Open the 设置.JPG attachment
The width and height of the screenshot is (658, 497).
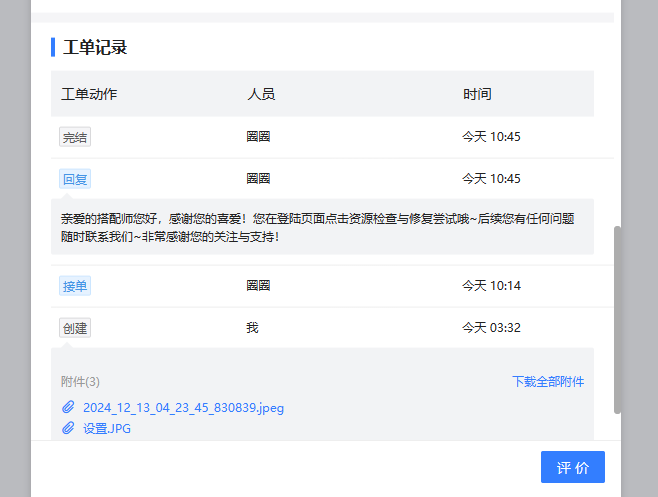(x=107, y=428)
